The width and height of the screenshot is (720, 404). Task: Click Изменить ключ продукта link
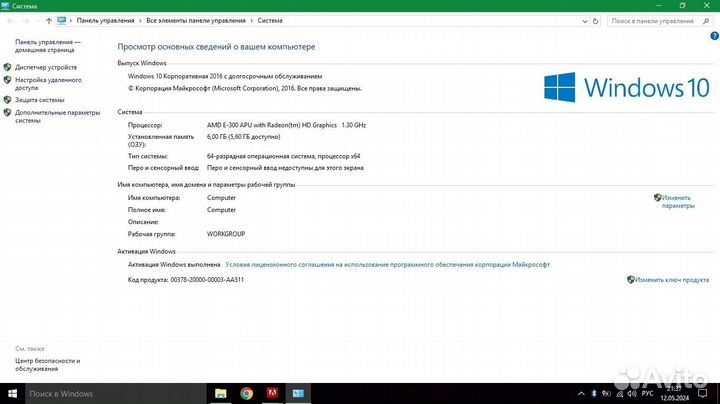click(672, 280)
